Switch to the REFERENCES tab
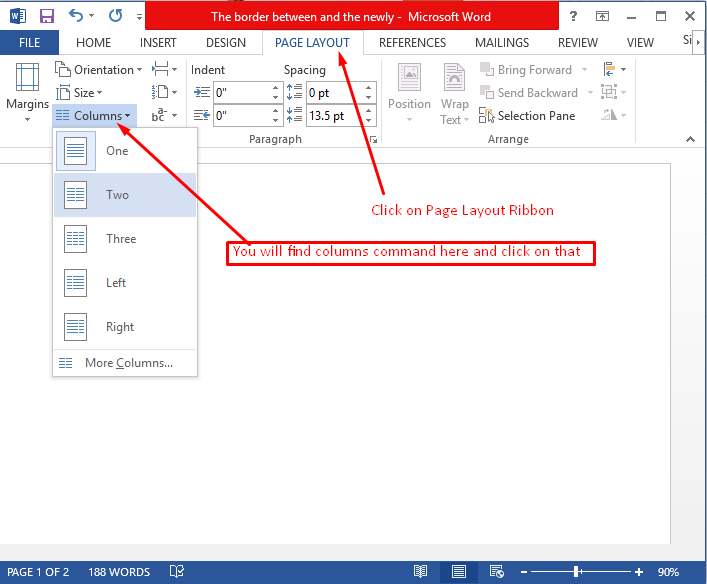Screen dimensions: 707x584 pyautogui.click(x=412, y=42)
